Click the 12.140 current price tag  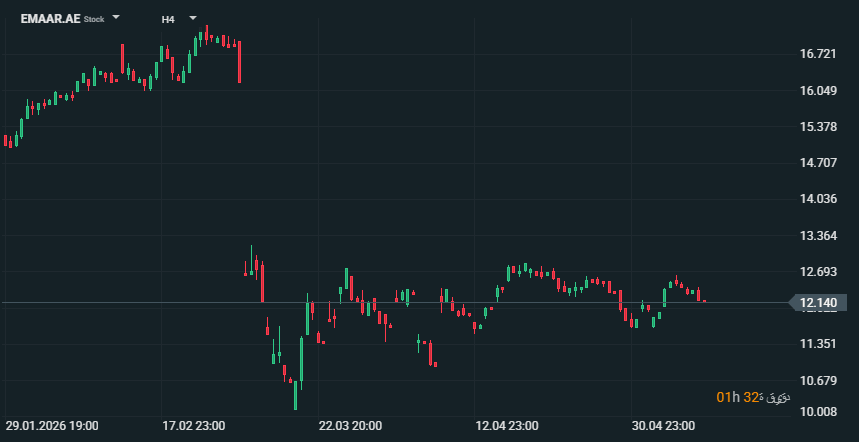(x=818, y=303)
